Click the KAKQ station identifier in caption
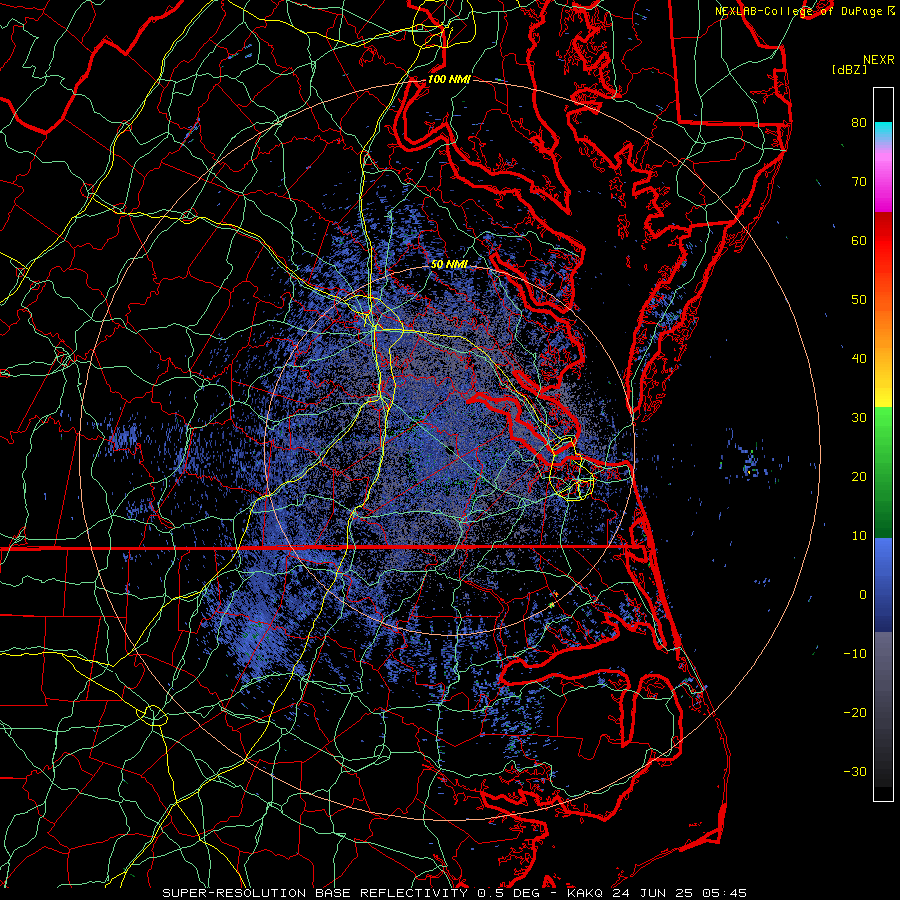 click(585, 893)
